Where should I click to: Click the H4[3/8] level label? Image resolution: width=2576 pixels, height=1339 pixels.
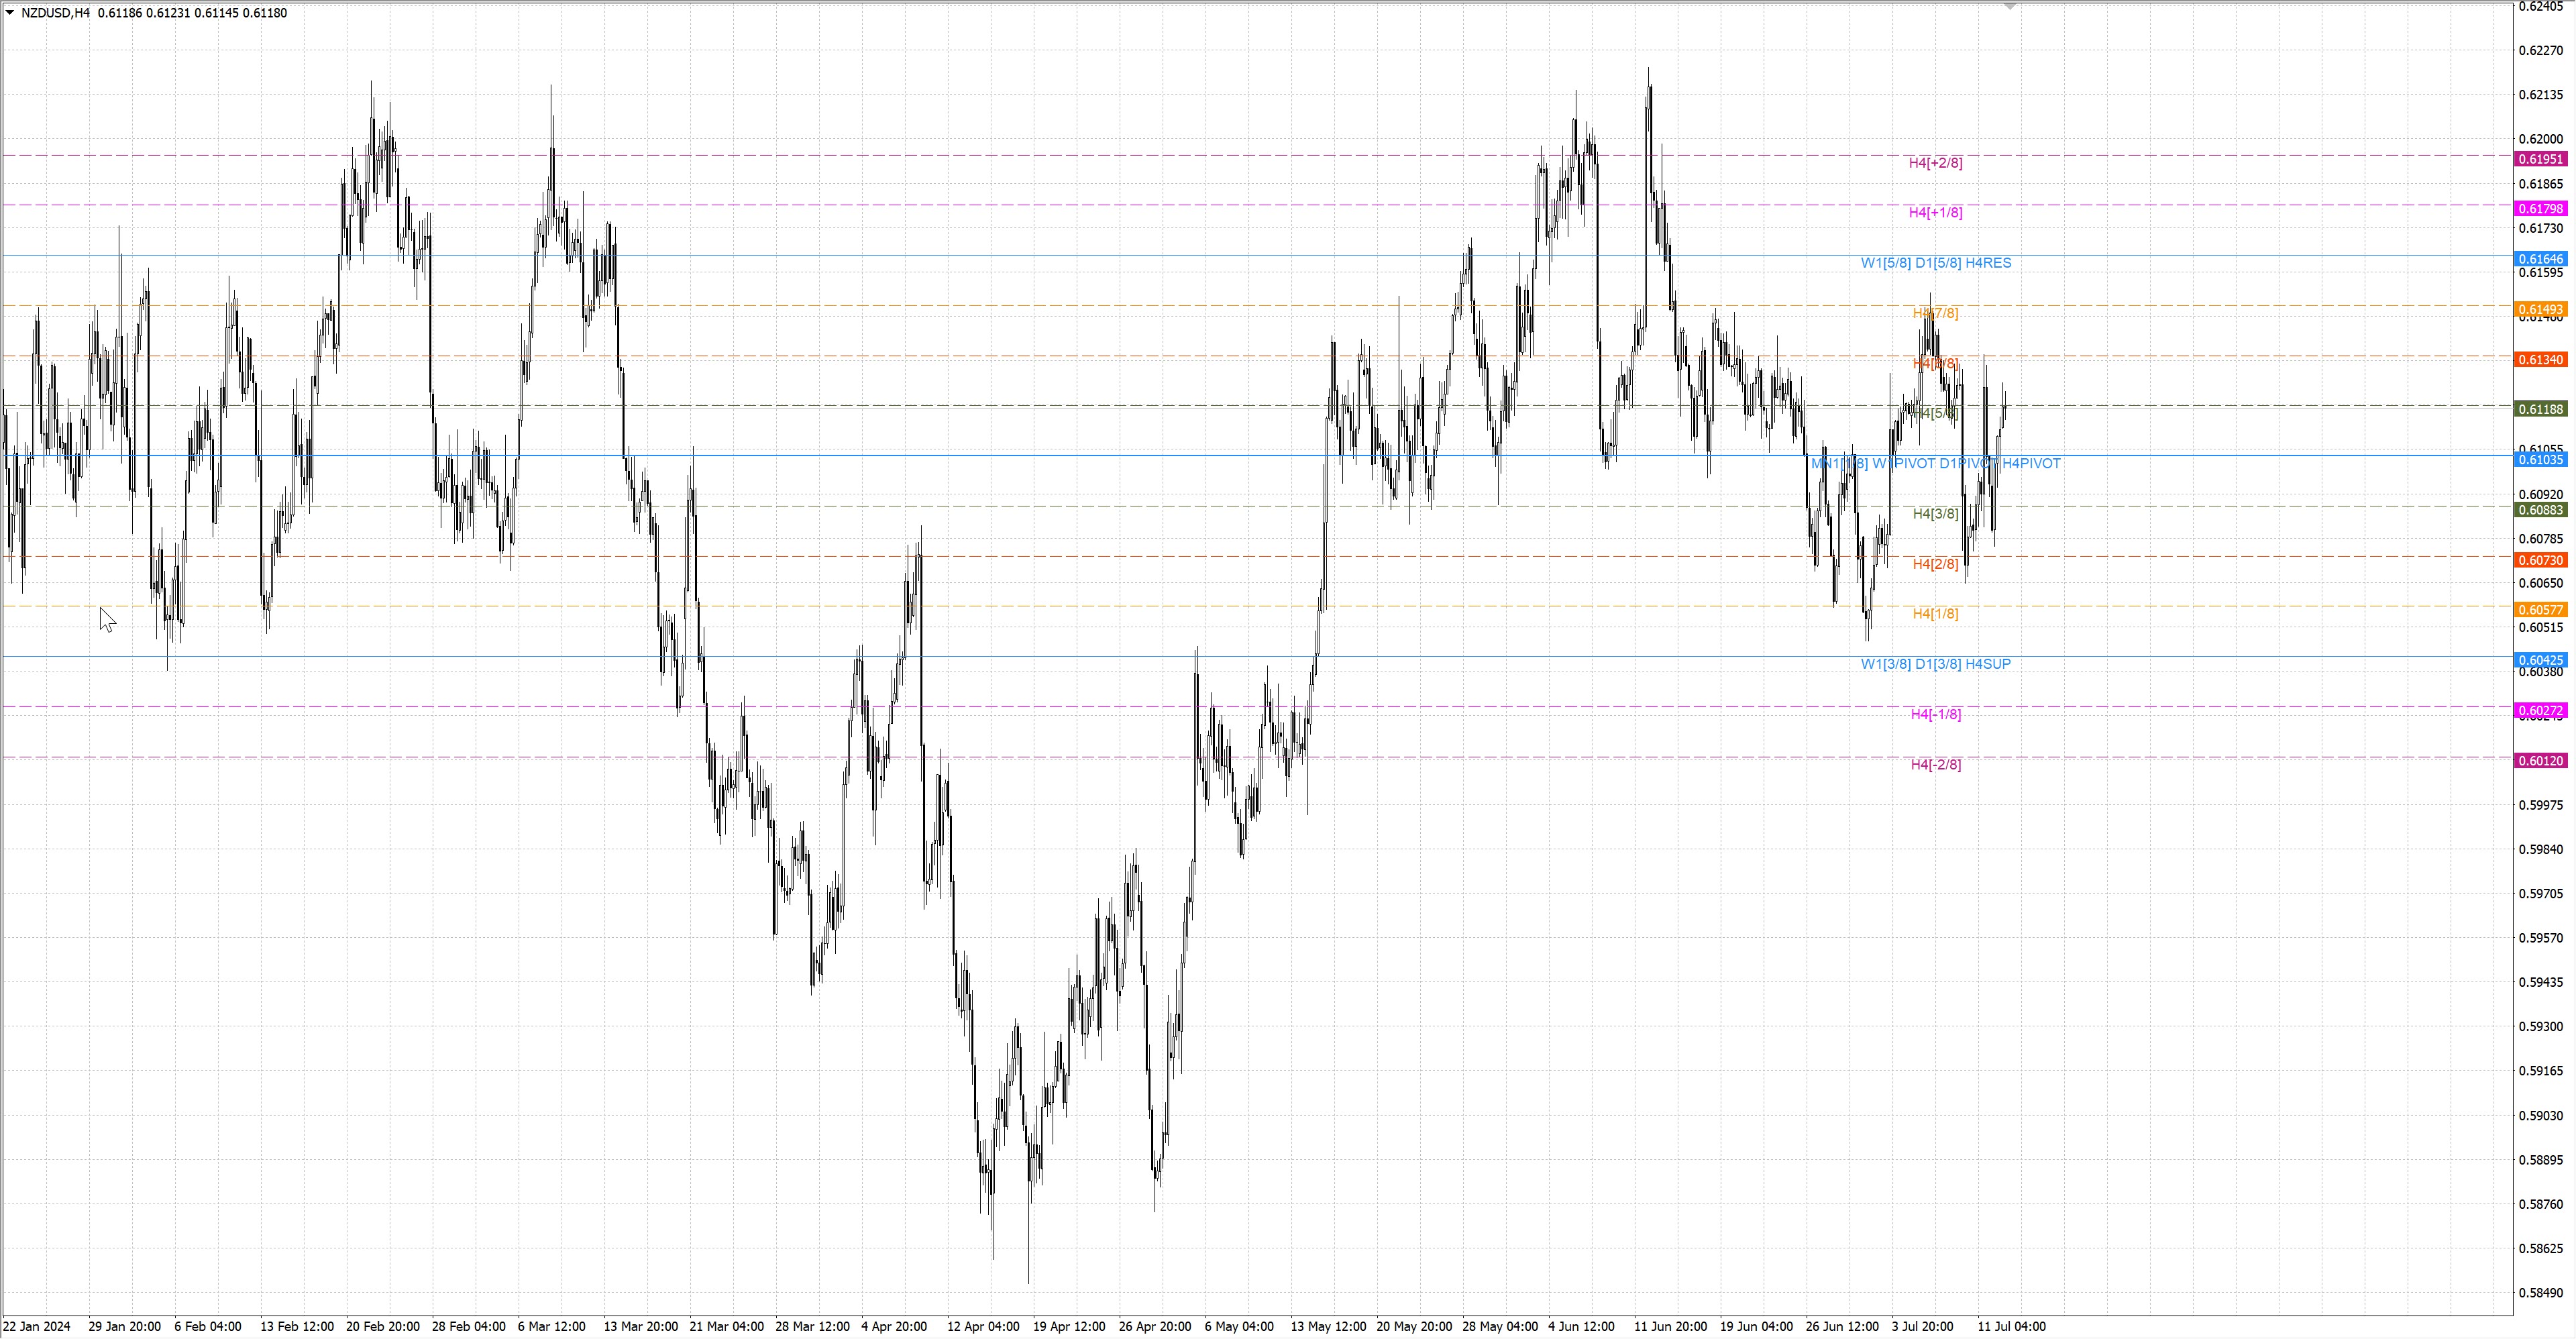pyautogui.click(x=1935, y=514)
